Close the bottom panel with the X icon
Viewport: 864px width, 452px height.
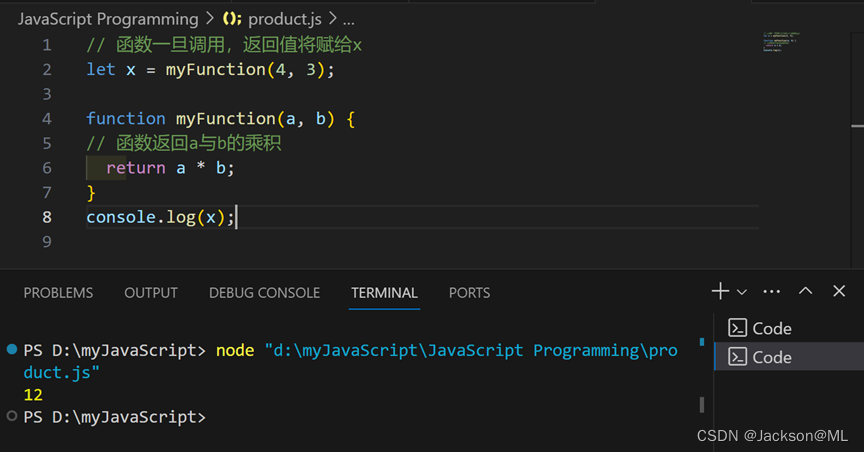tap(839, 292)
